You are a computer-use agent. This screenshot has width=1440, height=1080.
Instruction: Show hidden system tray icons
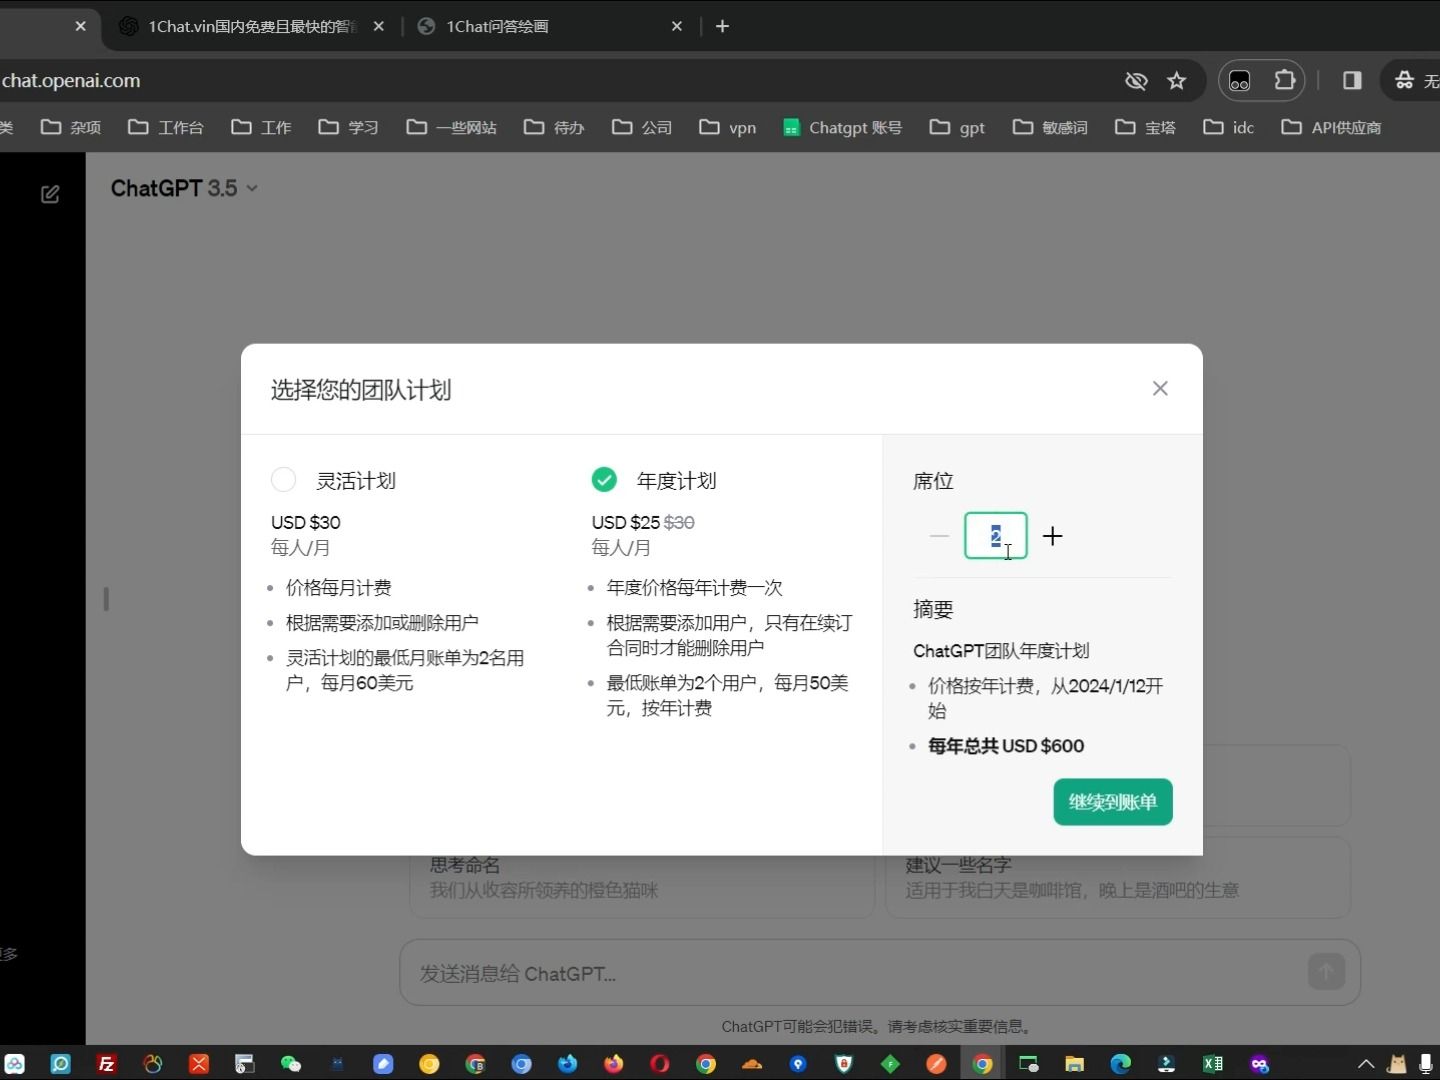(x=1365, y=1064)
